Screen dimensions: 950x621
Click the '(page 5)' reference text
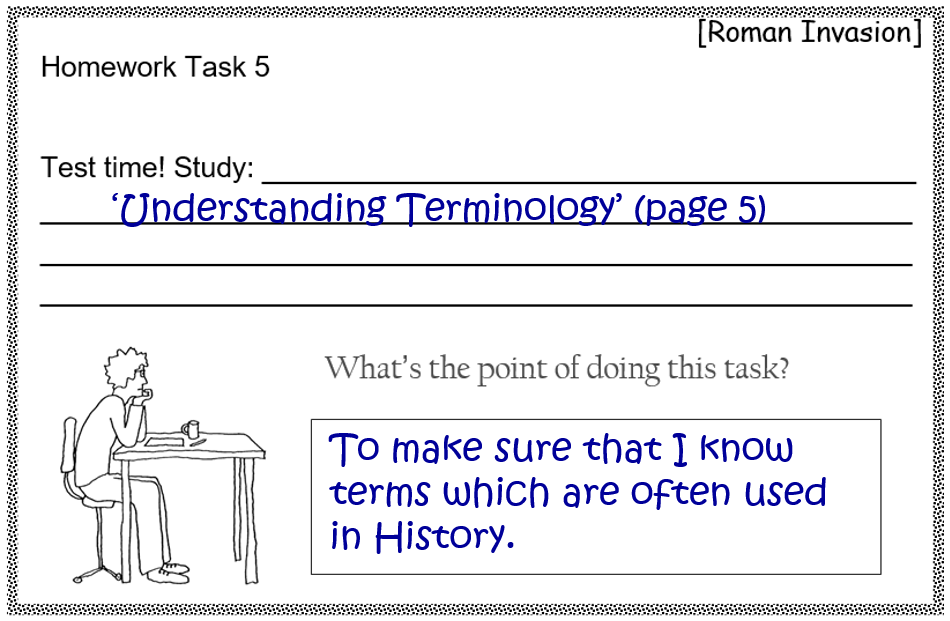700,209
